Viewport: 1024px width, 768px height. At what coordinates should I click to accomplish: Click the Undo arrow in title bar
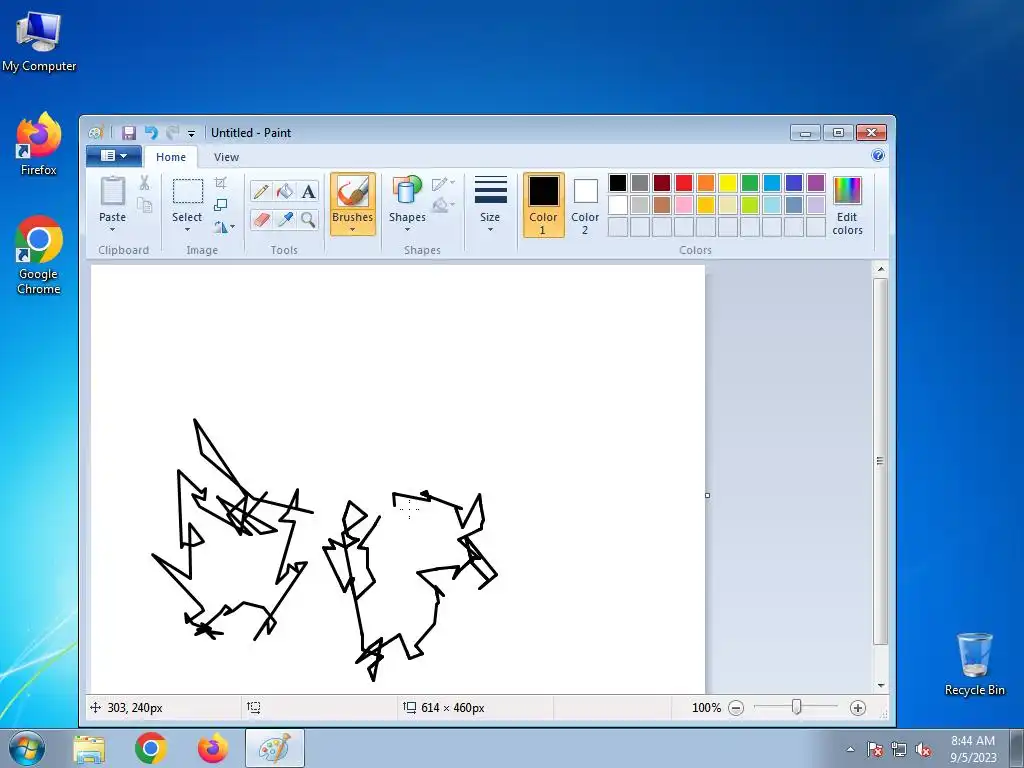click(151, 133)
